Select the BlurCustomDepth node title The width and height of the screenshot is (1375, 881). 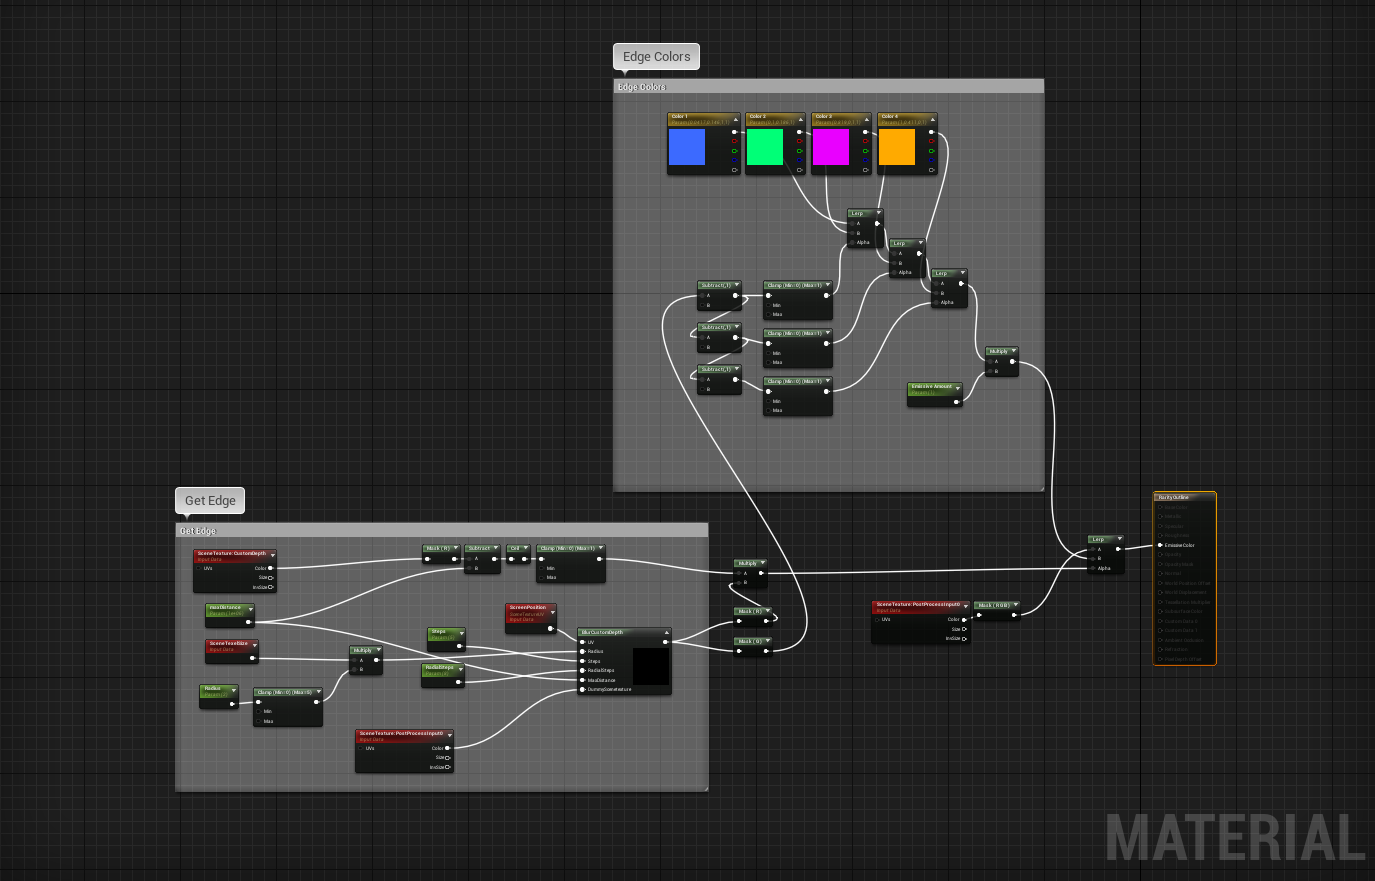(602, 632)
